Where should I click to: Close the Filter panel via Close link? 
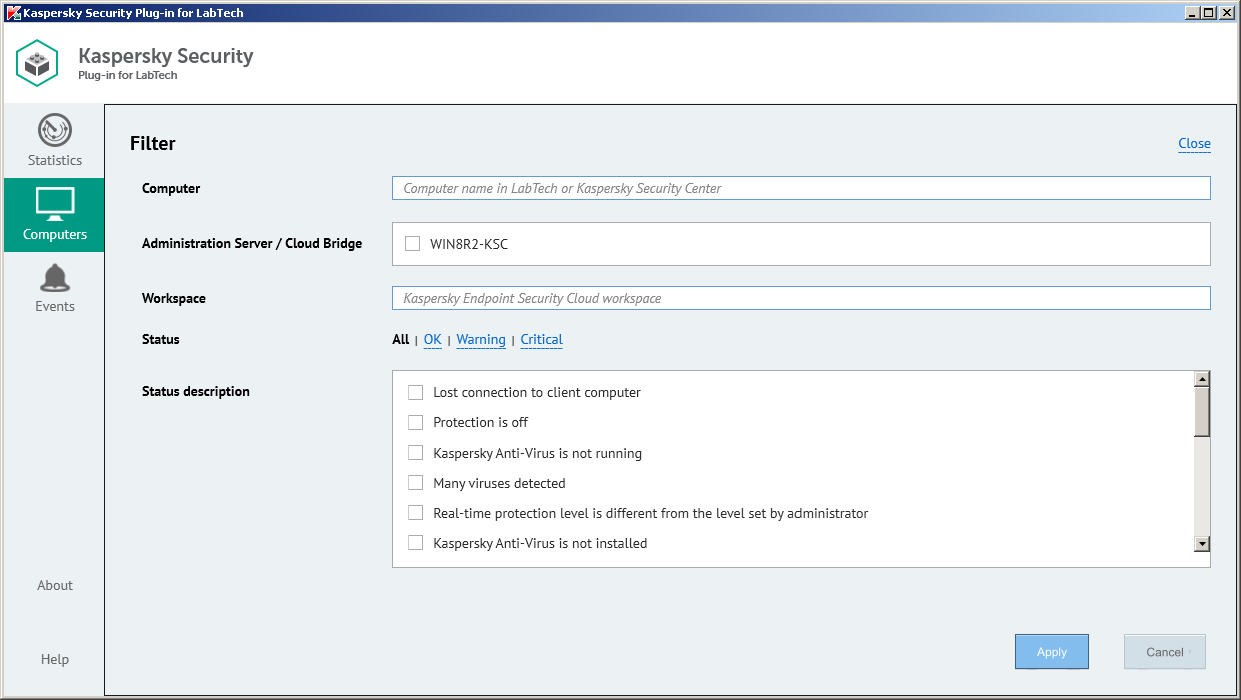coord(1194,143)
